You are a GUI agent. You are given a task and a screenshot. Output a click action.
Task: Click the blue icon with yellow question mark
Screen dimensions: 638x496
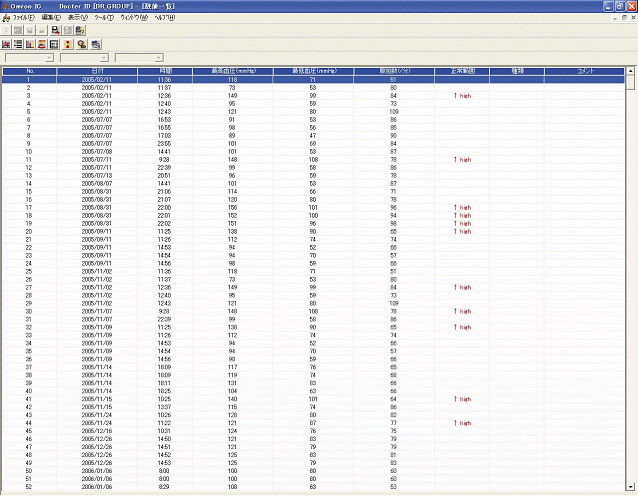(80, 31)
